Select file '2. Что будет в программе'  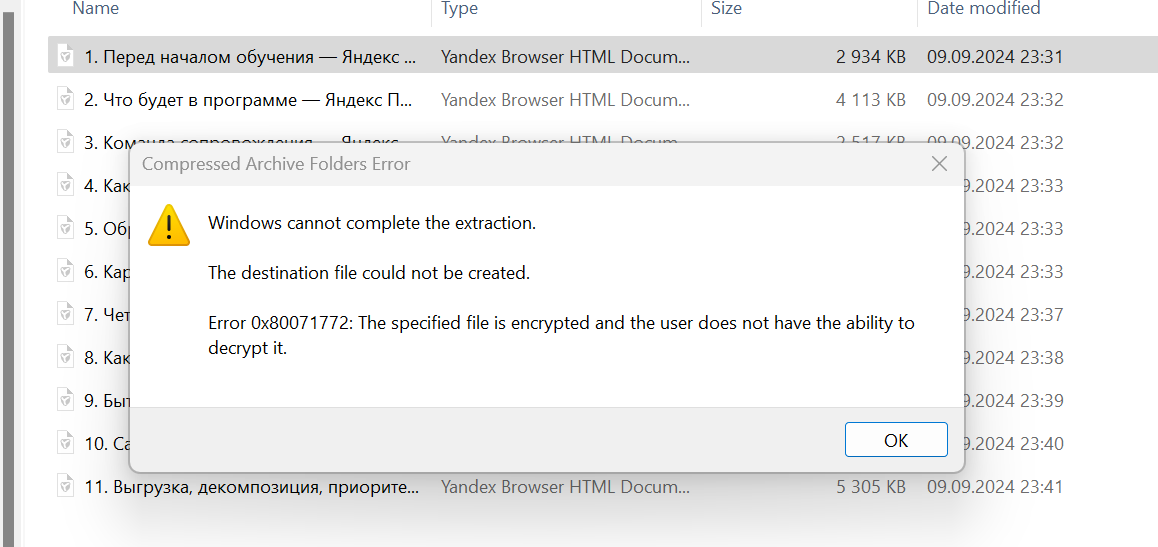[x=250, y=100]
